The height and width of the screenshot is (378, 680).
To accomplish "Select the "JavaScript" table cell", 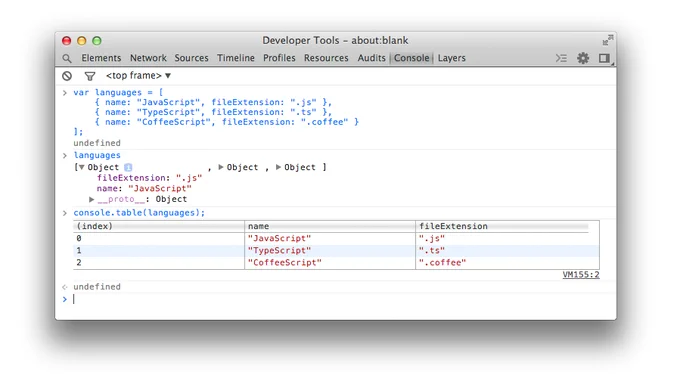I will coord(330,238).
